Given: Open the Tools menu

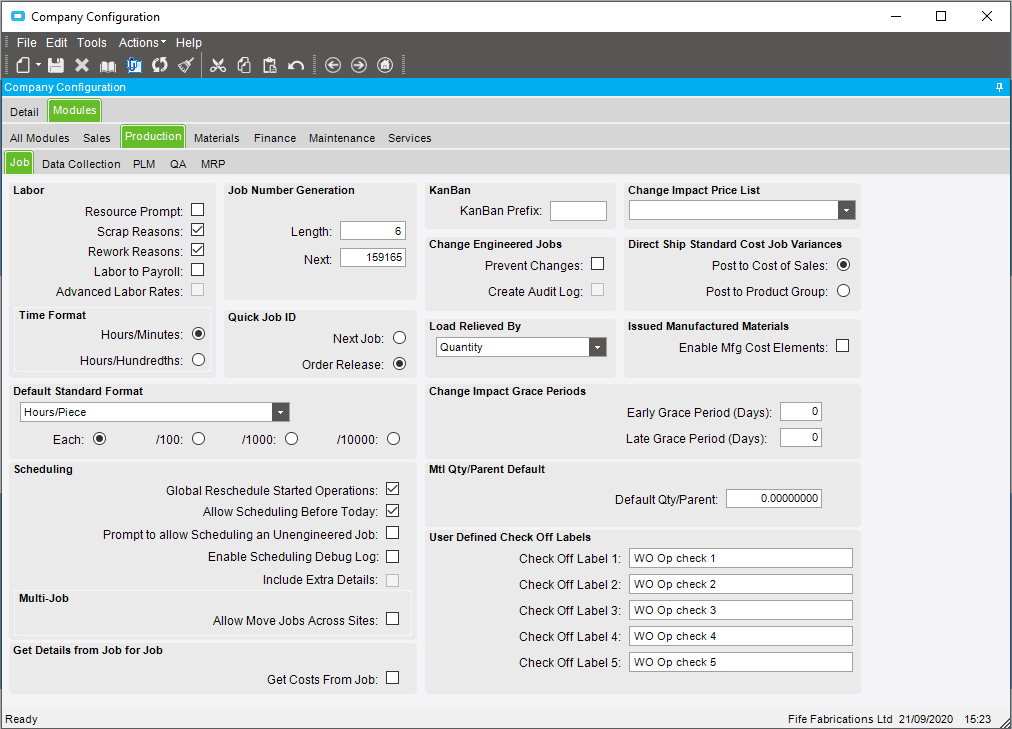Looking at the screenshot, I should coord(92,43).
